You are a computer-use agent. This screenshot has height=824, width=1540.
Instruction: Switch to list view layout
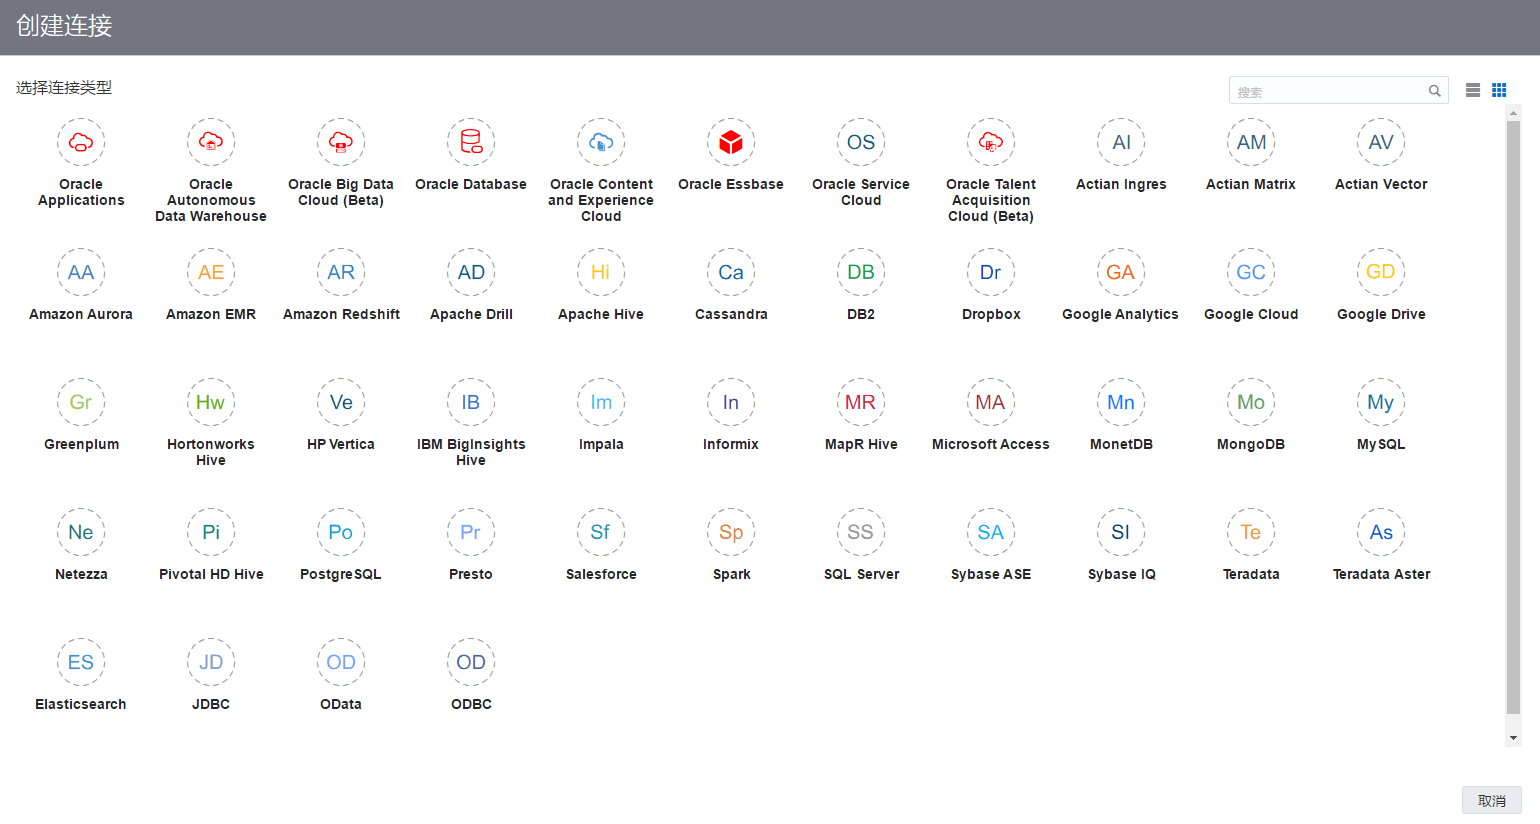pyautogui.click(x=1473, y=90)
